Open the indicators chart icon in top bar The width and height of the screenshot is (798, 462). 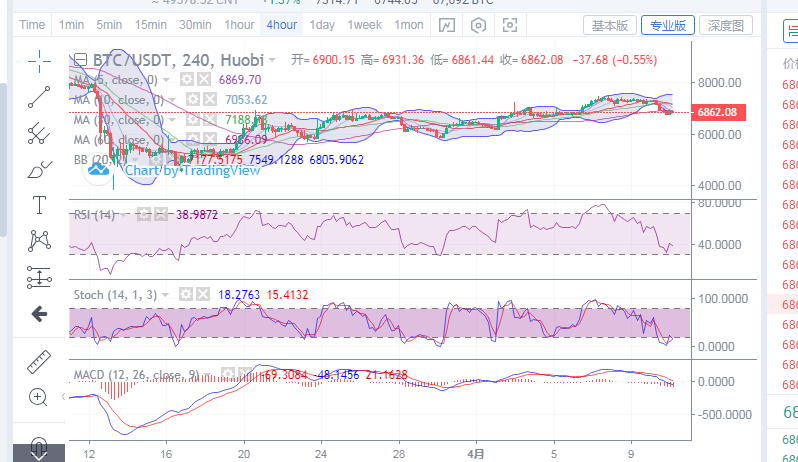(x=447, y=25)
